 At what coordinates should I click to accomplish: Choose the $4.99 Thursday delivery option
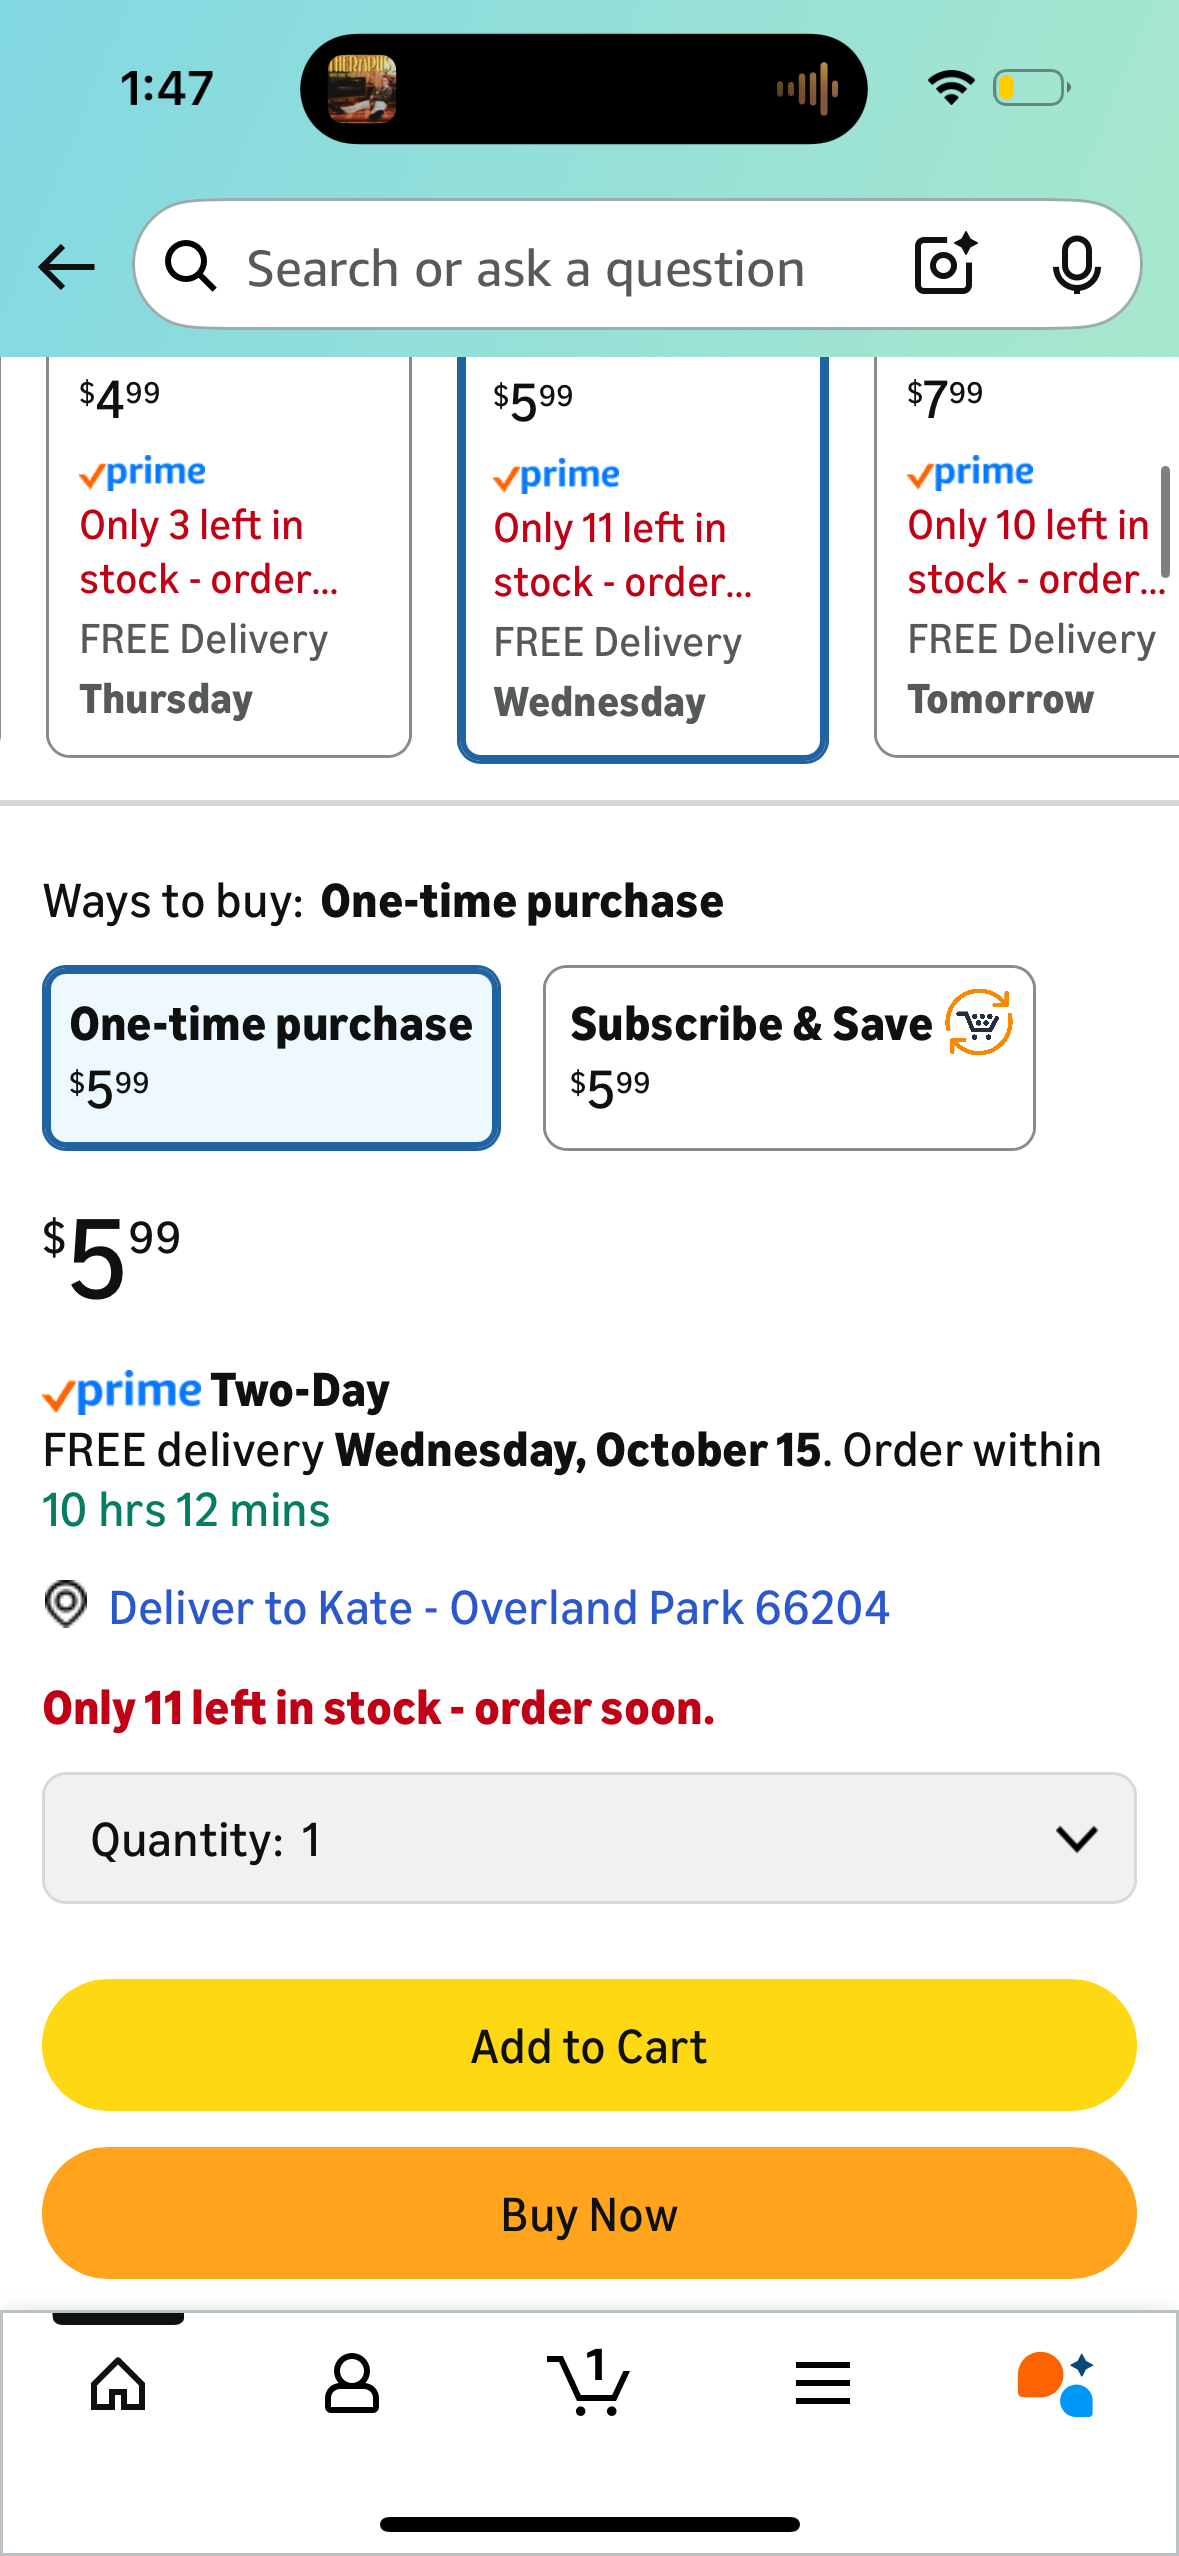229,556
